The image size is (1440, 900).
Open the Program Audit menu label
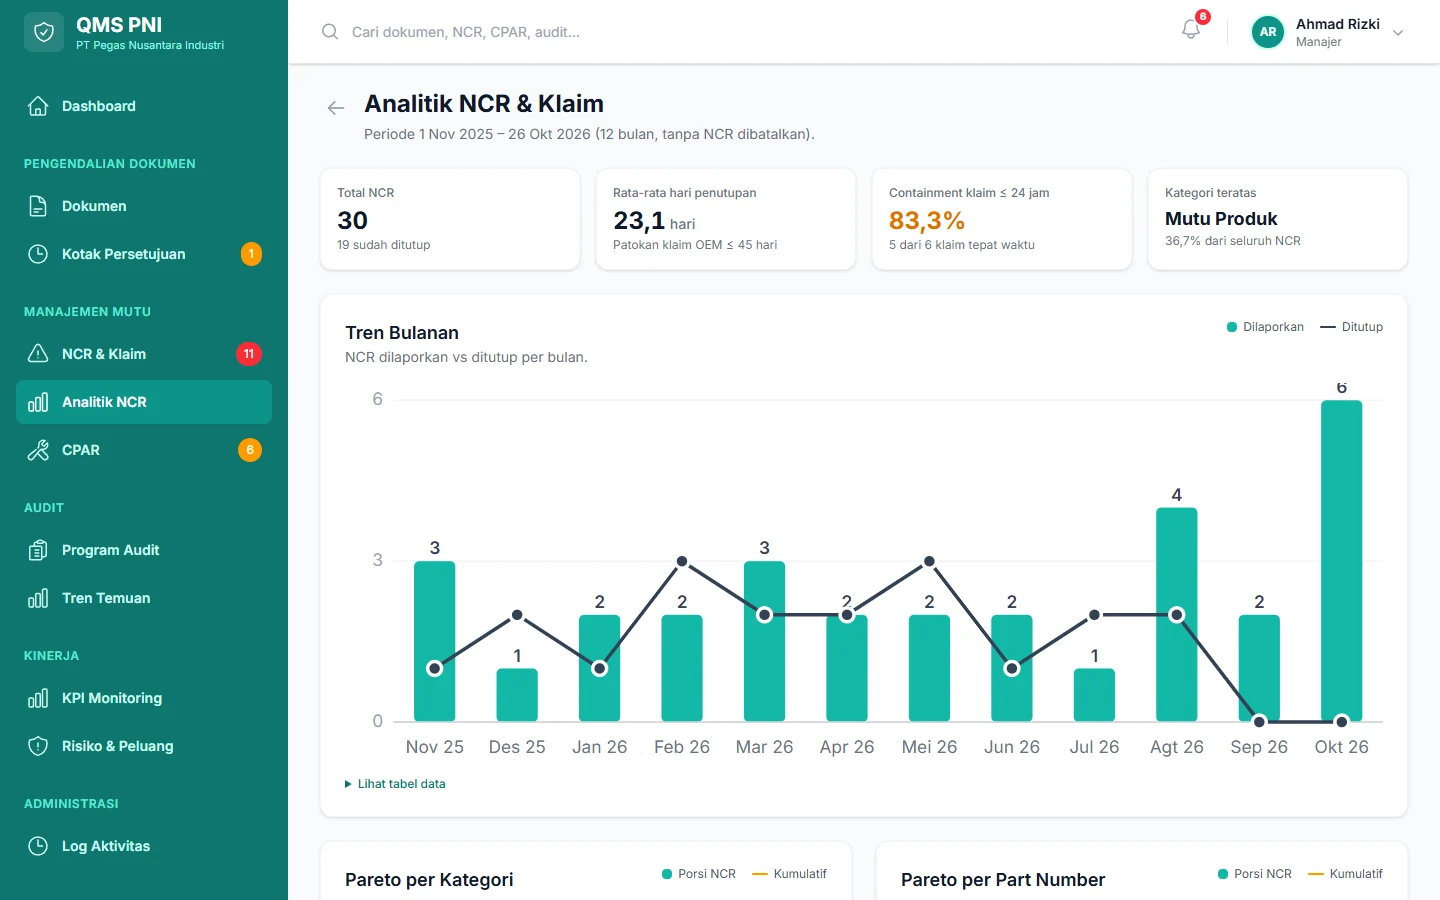[110, 550]
